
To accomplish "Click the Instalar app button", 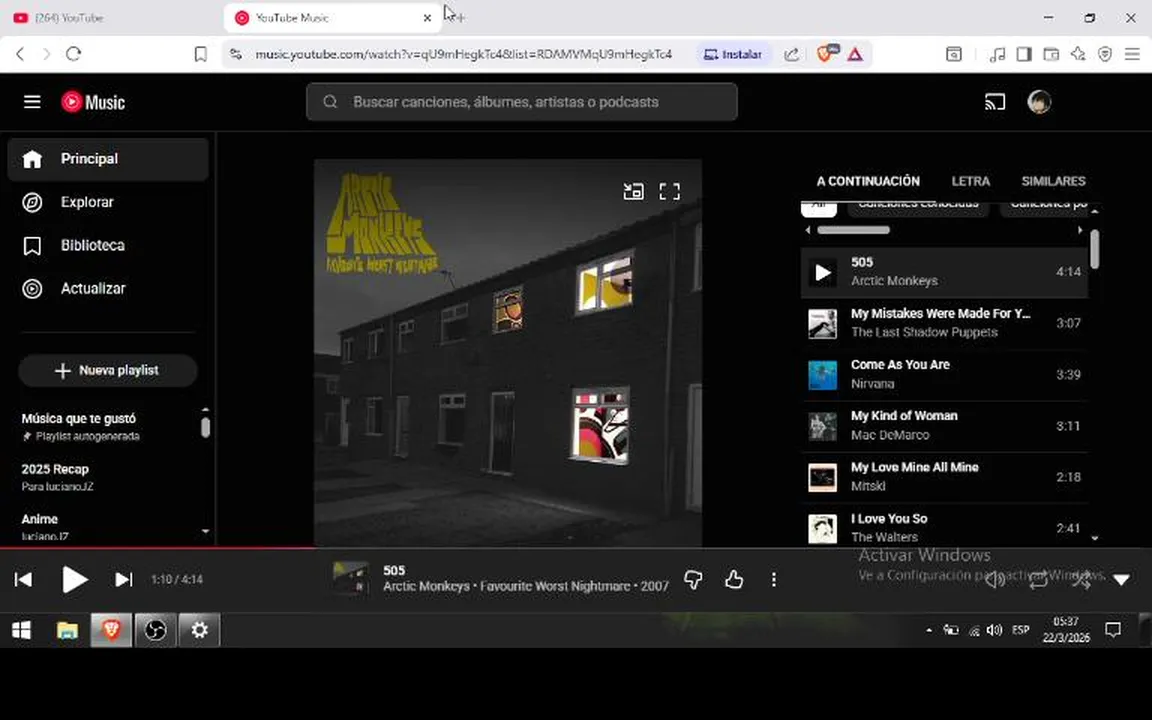I will pos(732,54).
